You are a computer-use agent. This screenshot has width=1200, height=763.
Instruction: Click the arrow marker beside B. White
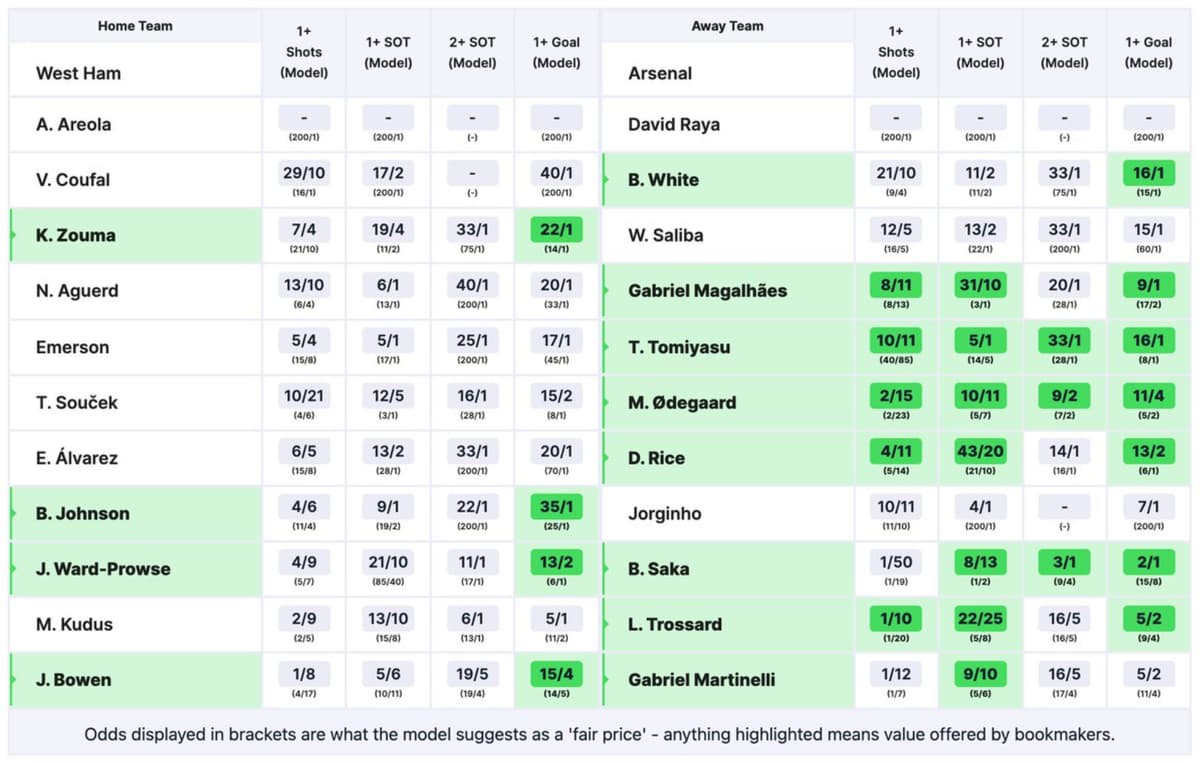606,180
